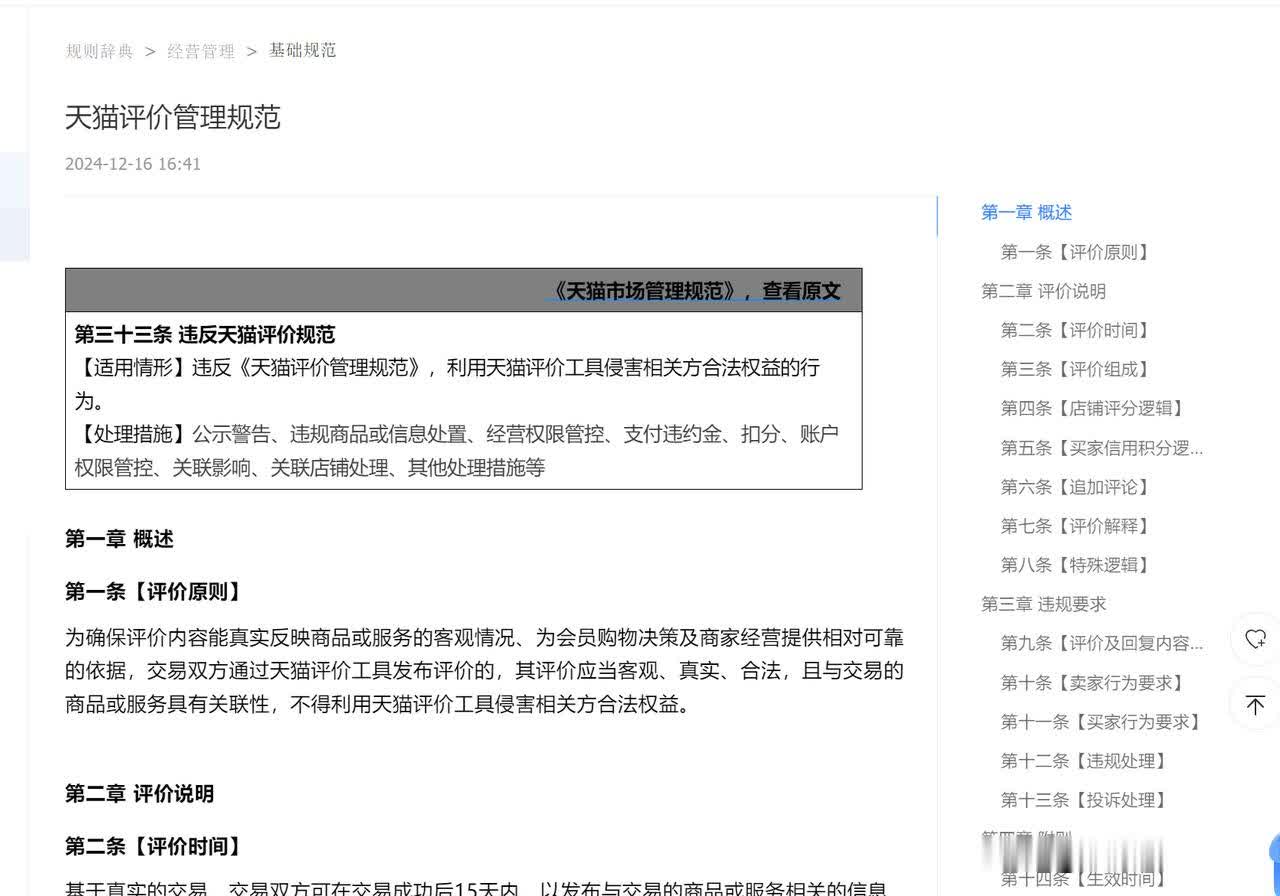Screen dimensions: 1280x896
Task: Select 第五条【买家信用积分逻... outline entry
Action: click(1102, 448)
